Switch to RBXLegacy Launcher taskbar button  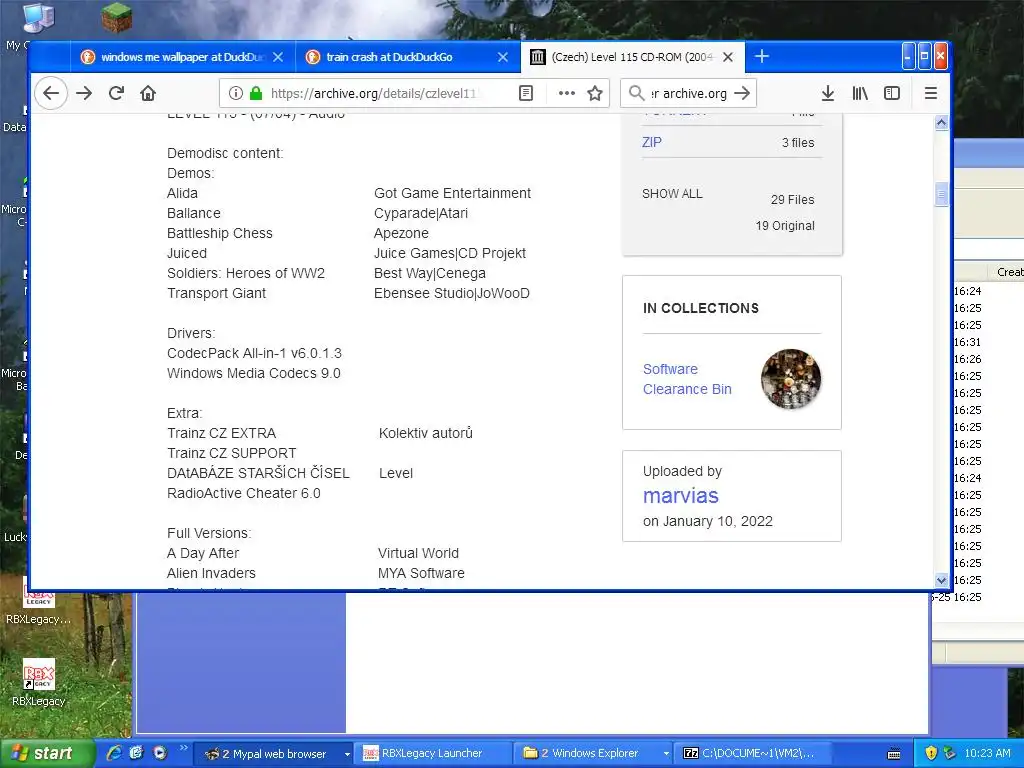tap(434, 754)
